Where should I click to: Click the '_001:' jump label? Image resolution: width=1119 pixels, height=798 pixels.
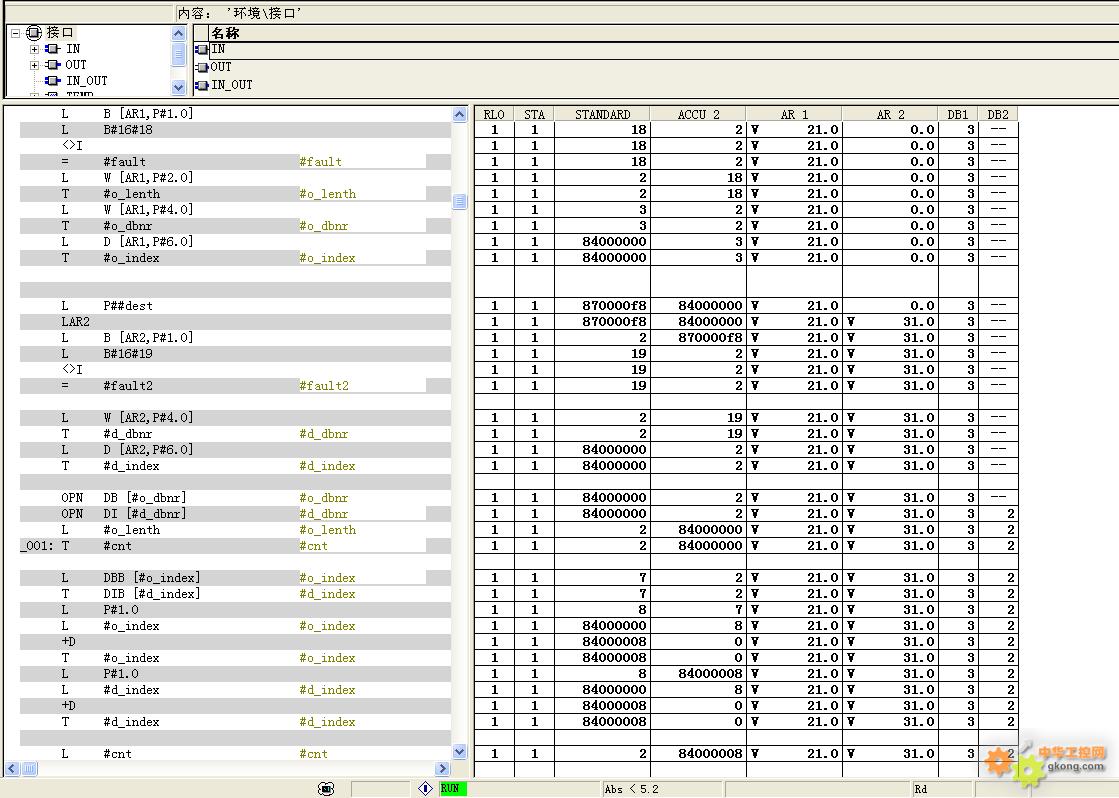tap(36, 546)
